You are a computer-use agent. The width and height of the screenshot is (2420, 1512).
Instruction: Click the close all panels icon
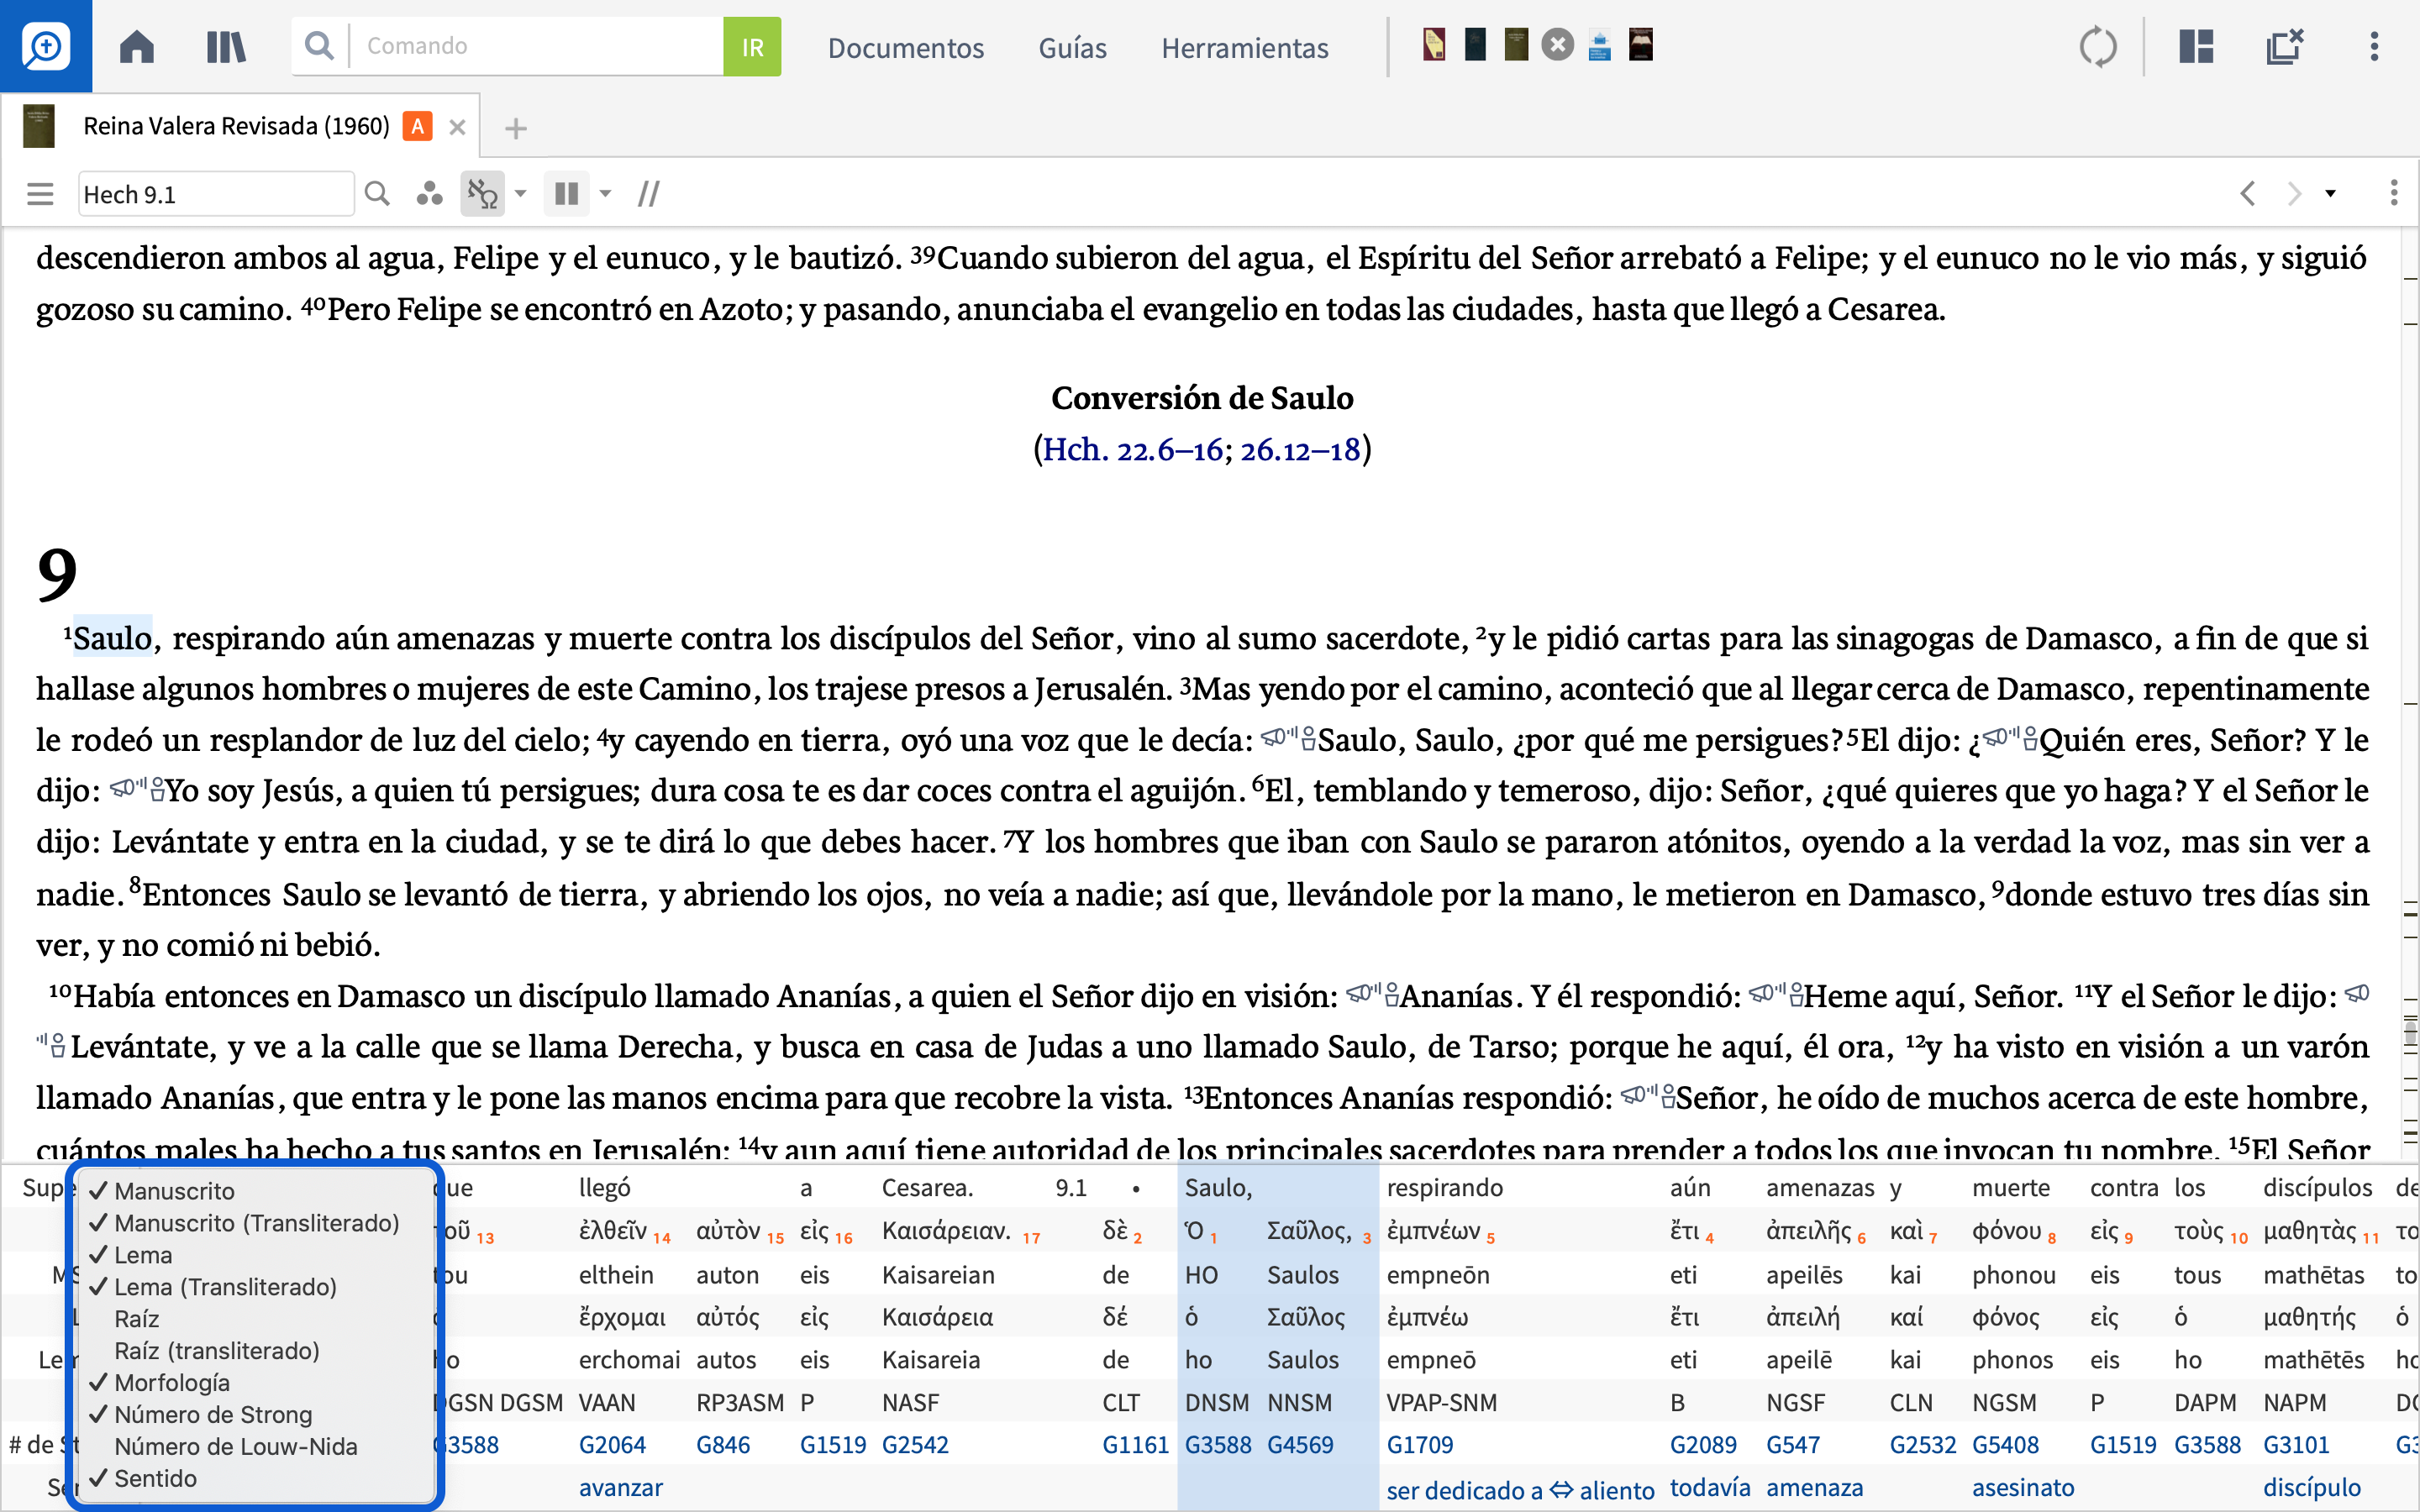click(x=2284, y=46)
